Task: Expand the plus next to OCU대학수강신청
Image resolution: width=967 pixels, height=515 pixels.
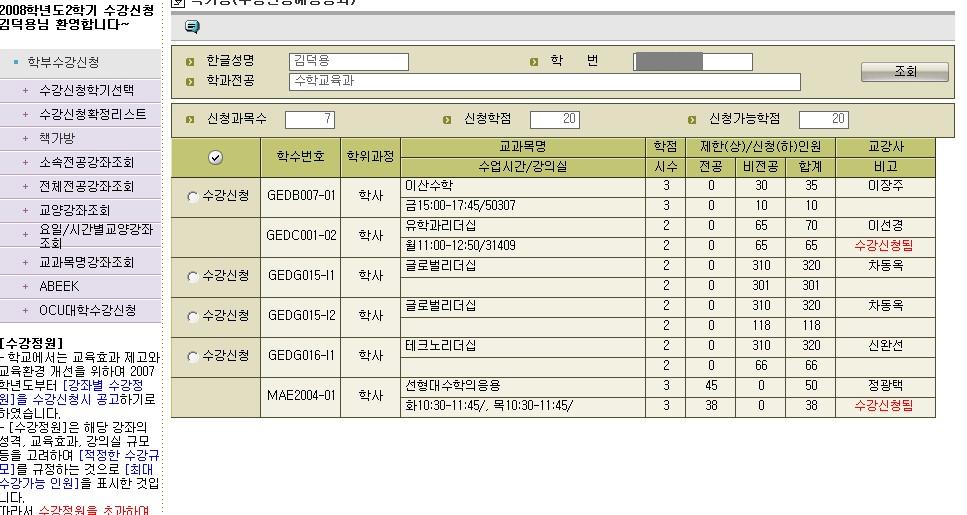Action: pos(25,311)
